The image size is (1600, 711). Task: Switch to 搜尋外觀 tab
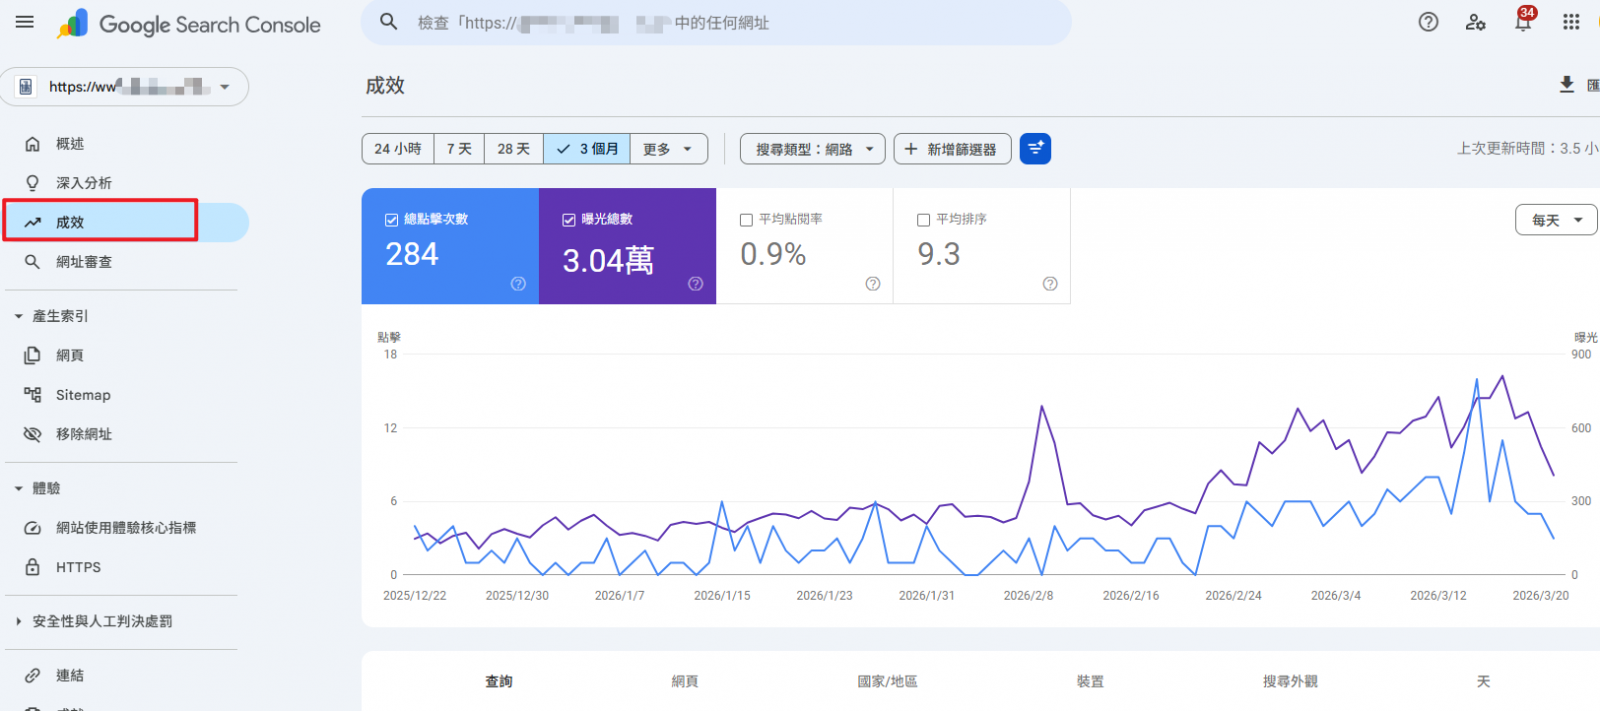[x=1290, y=681]
